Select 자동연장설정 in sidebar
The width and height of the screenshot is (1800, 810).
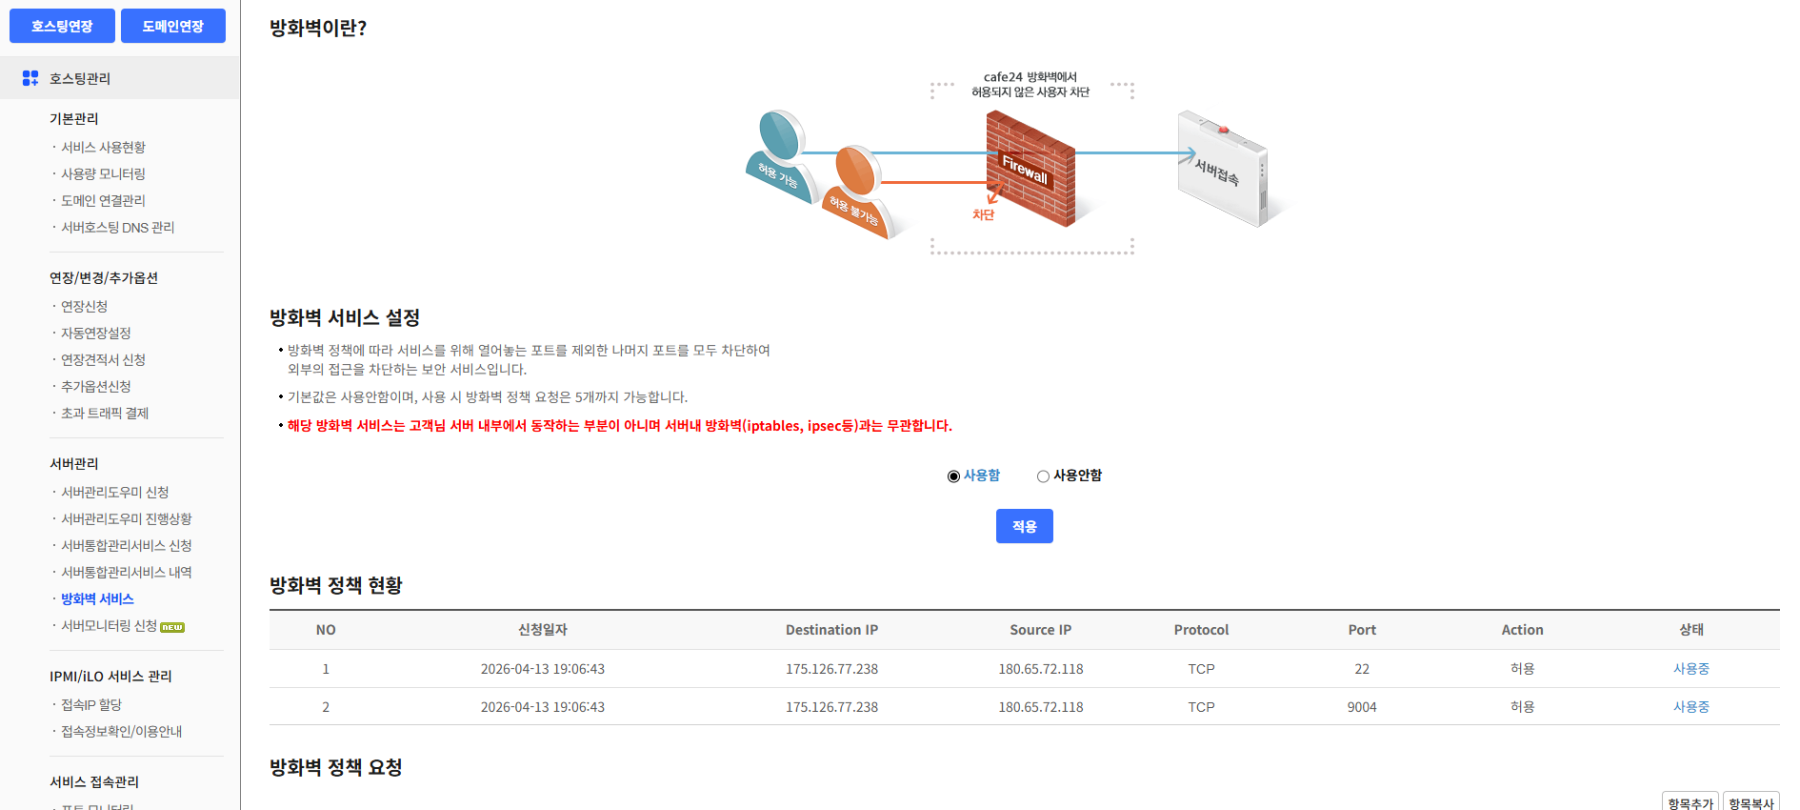pos(96,333)
